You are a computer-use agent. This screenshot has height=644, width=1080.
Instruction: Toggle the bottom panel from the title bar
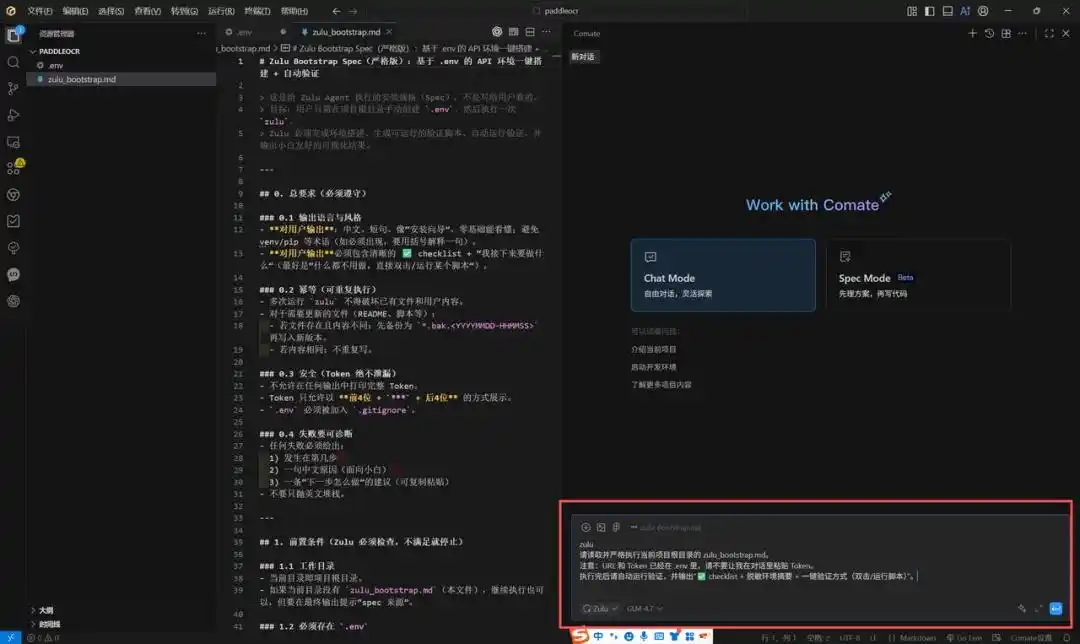point(948,11)
